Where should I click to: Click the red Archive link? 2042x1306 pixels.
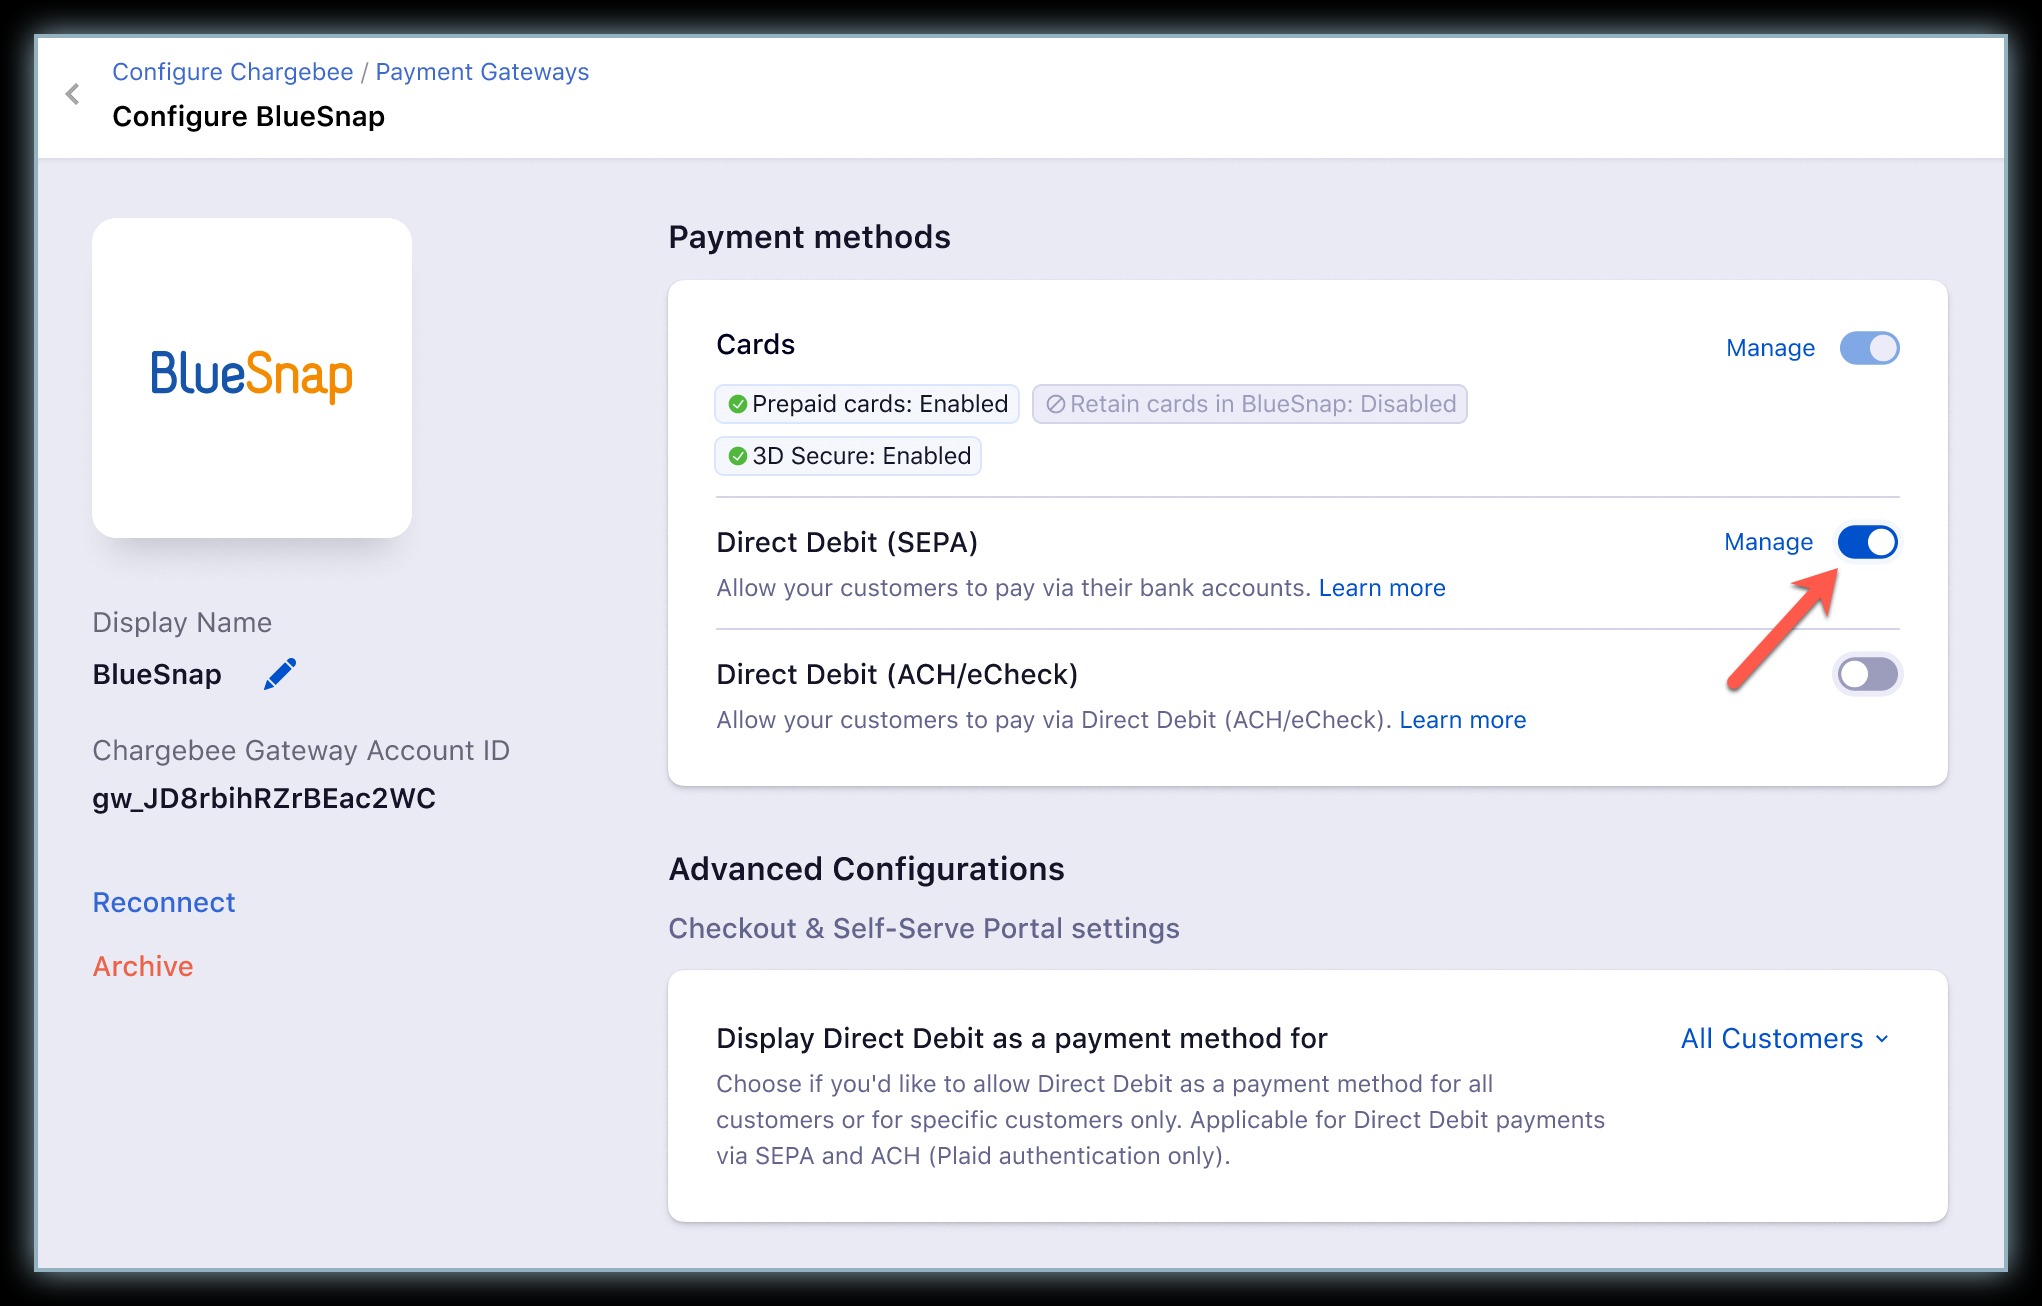(143, 966)
